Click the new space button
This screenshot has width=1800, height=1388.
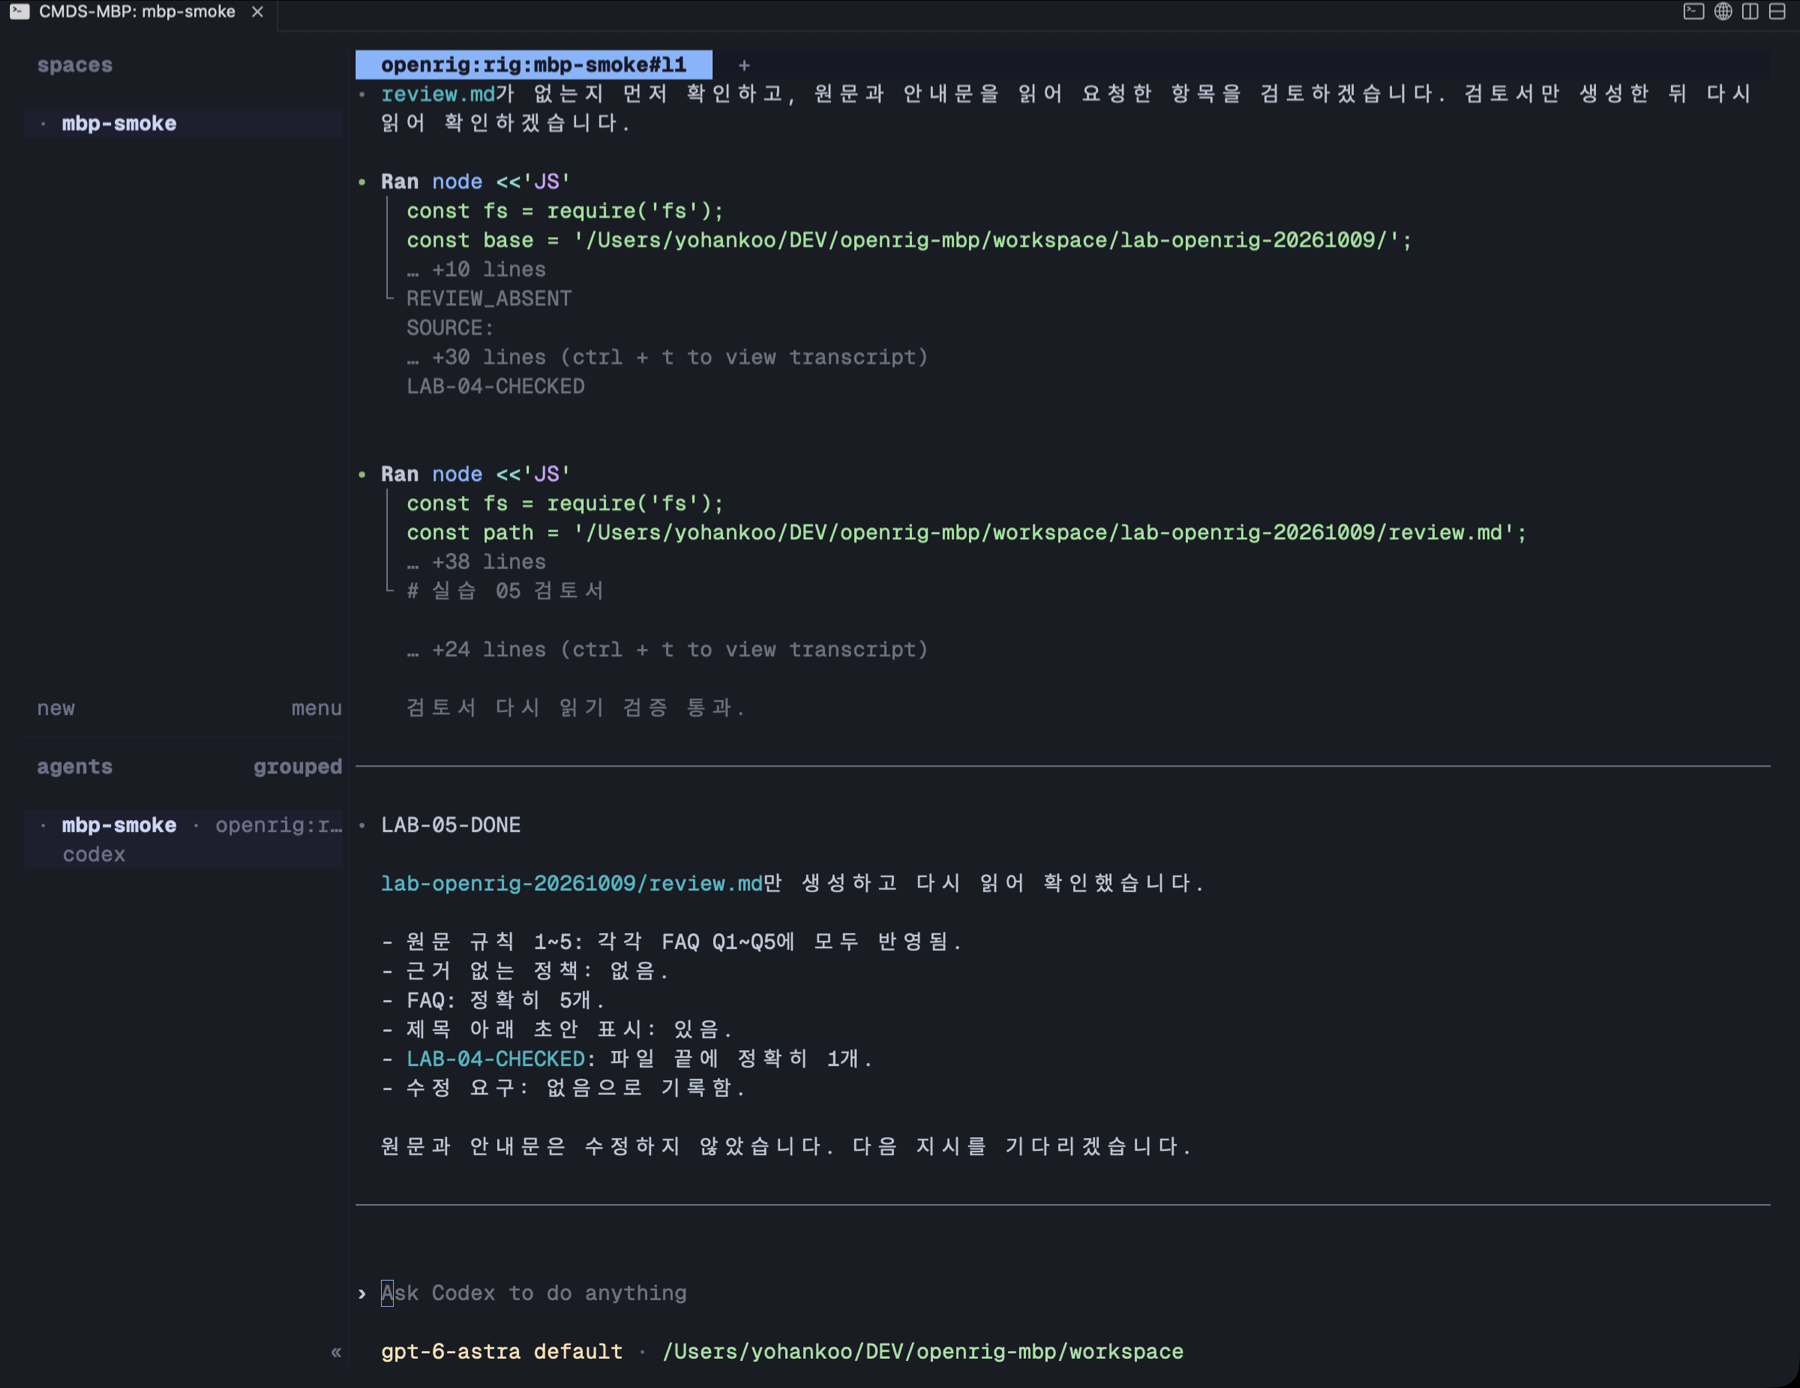pyautogui.click(x=56, y=708)
